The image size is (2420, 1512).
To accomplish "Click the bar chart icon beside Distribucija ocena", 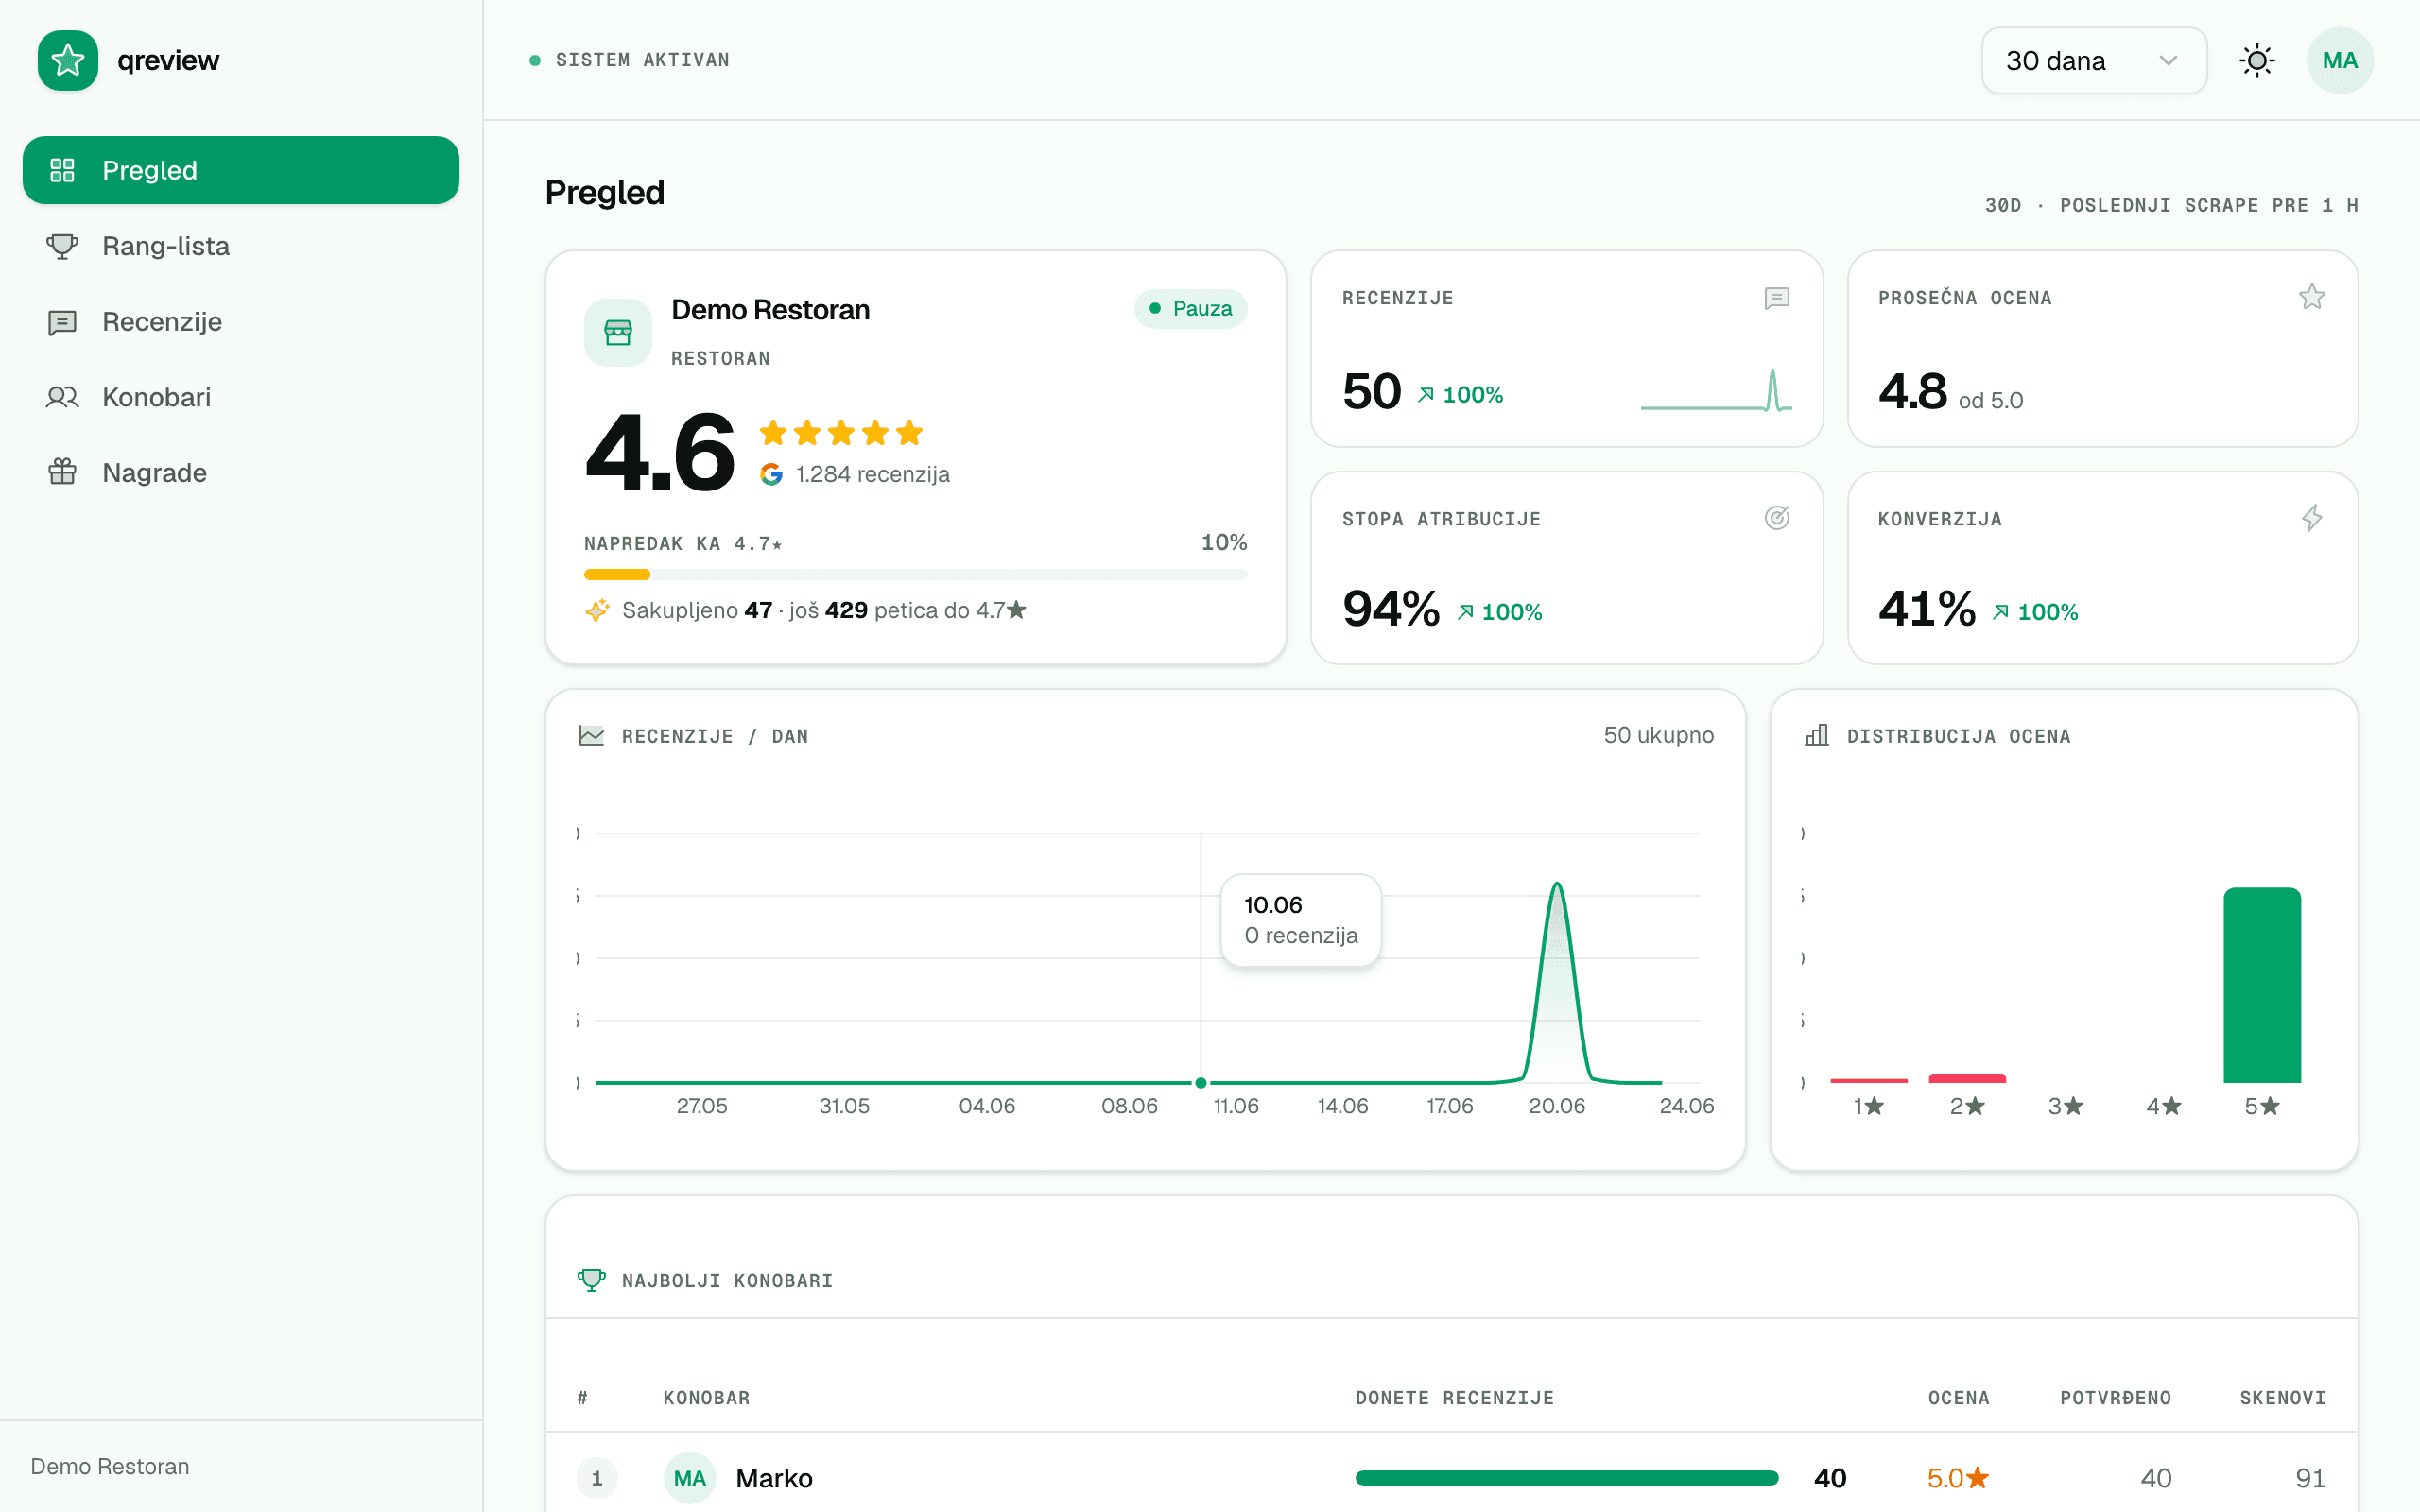I will 1817,736.
